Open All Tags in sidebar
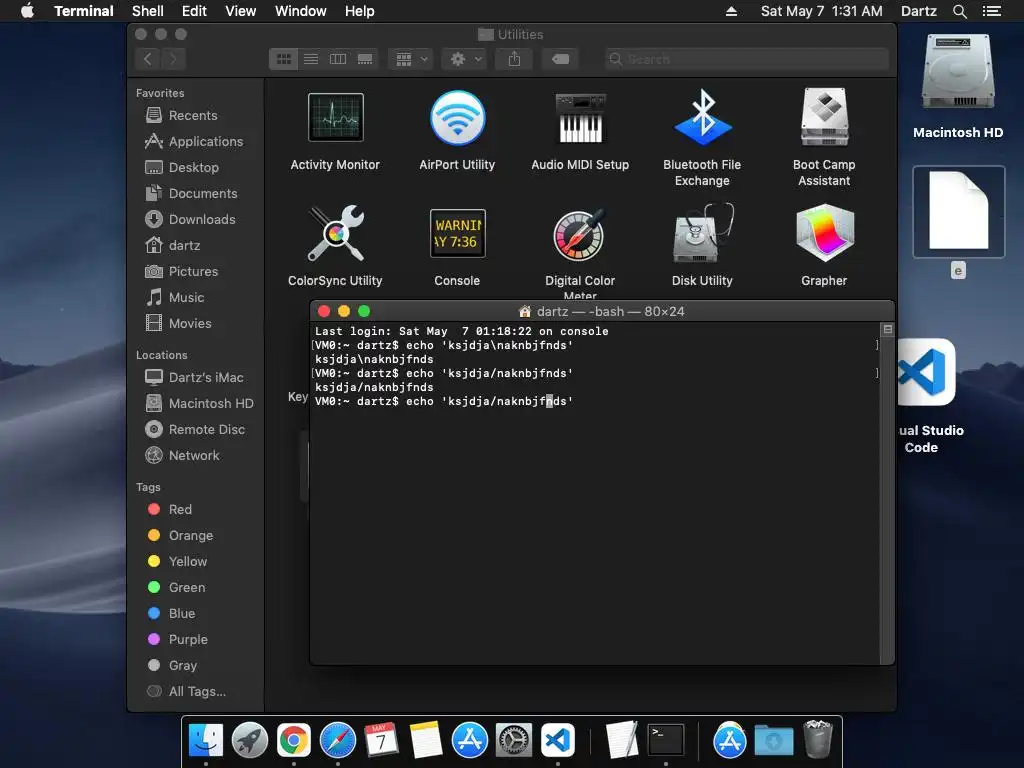 pos(187,692)
